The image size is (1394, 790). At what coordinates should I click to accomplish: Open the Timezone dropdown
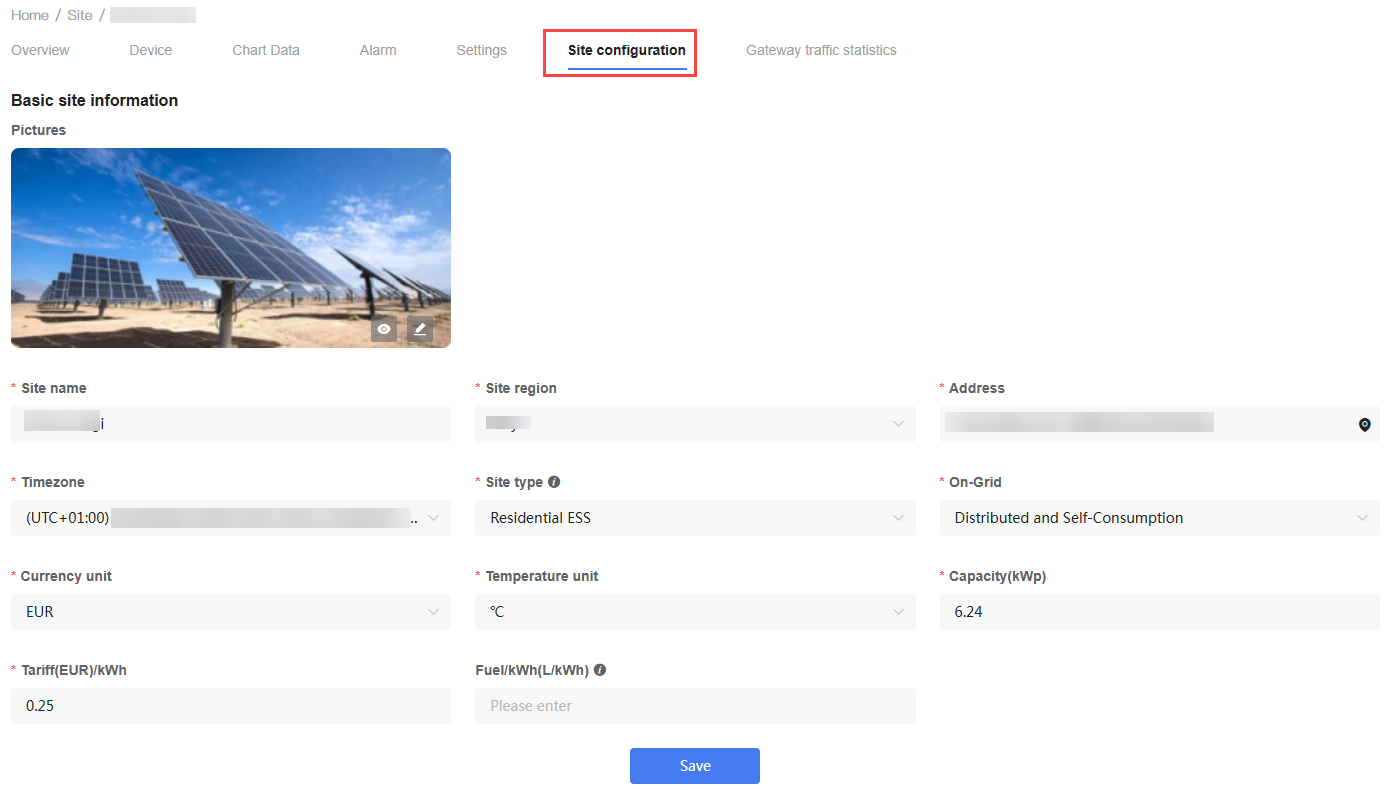coord(231,518)
